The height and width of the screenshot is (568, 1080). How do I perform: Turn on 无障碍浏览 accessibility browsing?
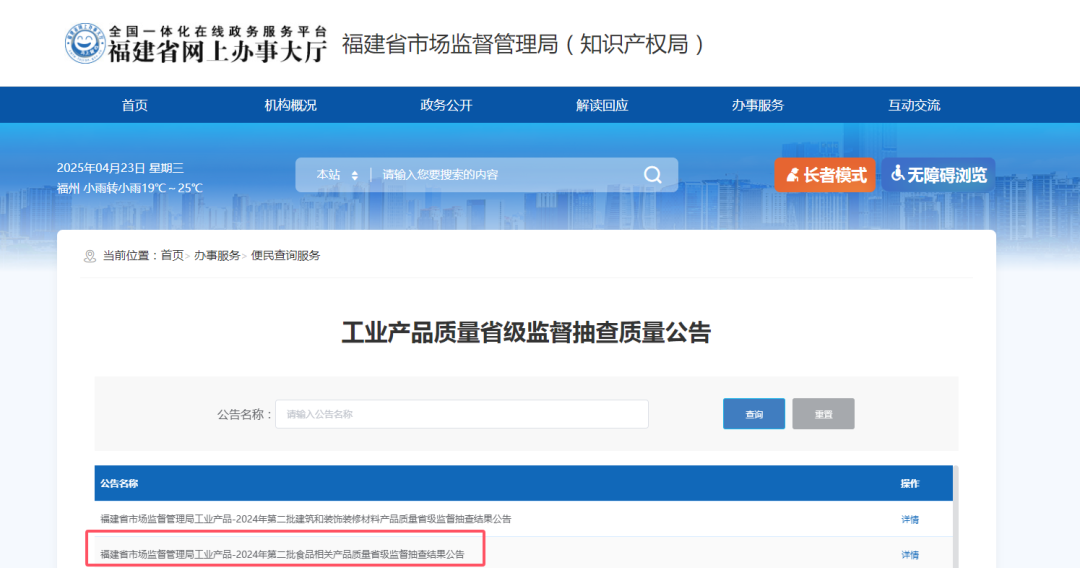(x=938, y=175)
